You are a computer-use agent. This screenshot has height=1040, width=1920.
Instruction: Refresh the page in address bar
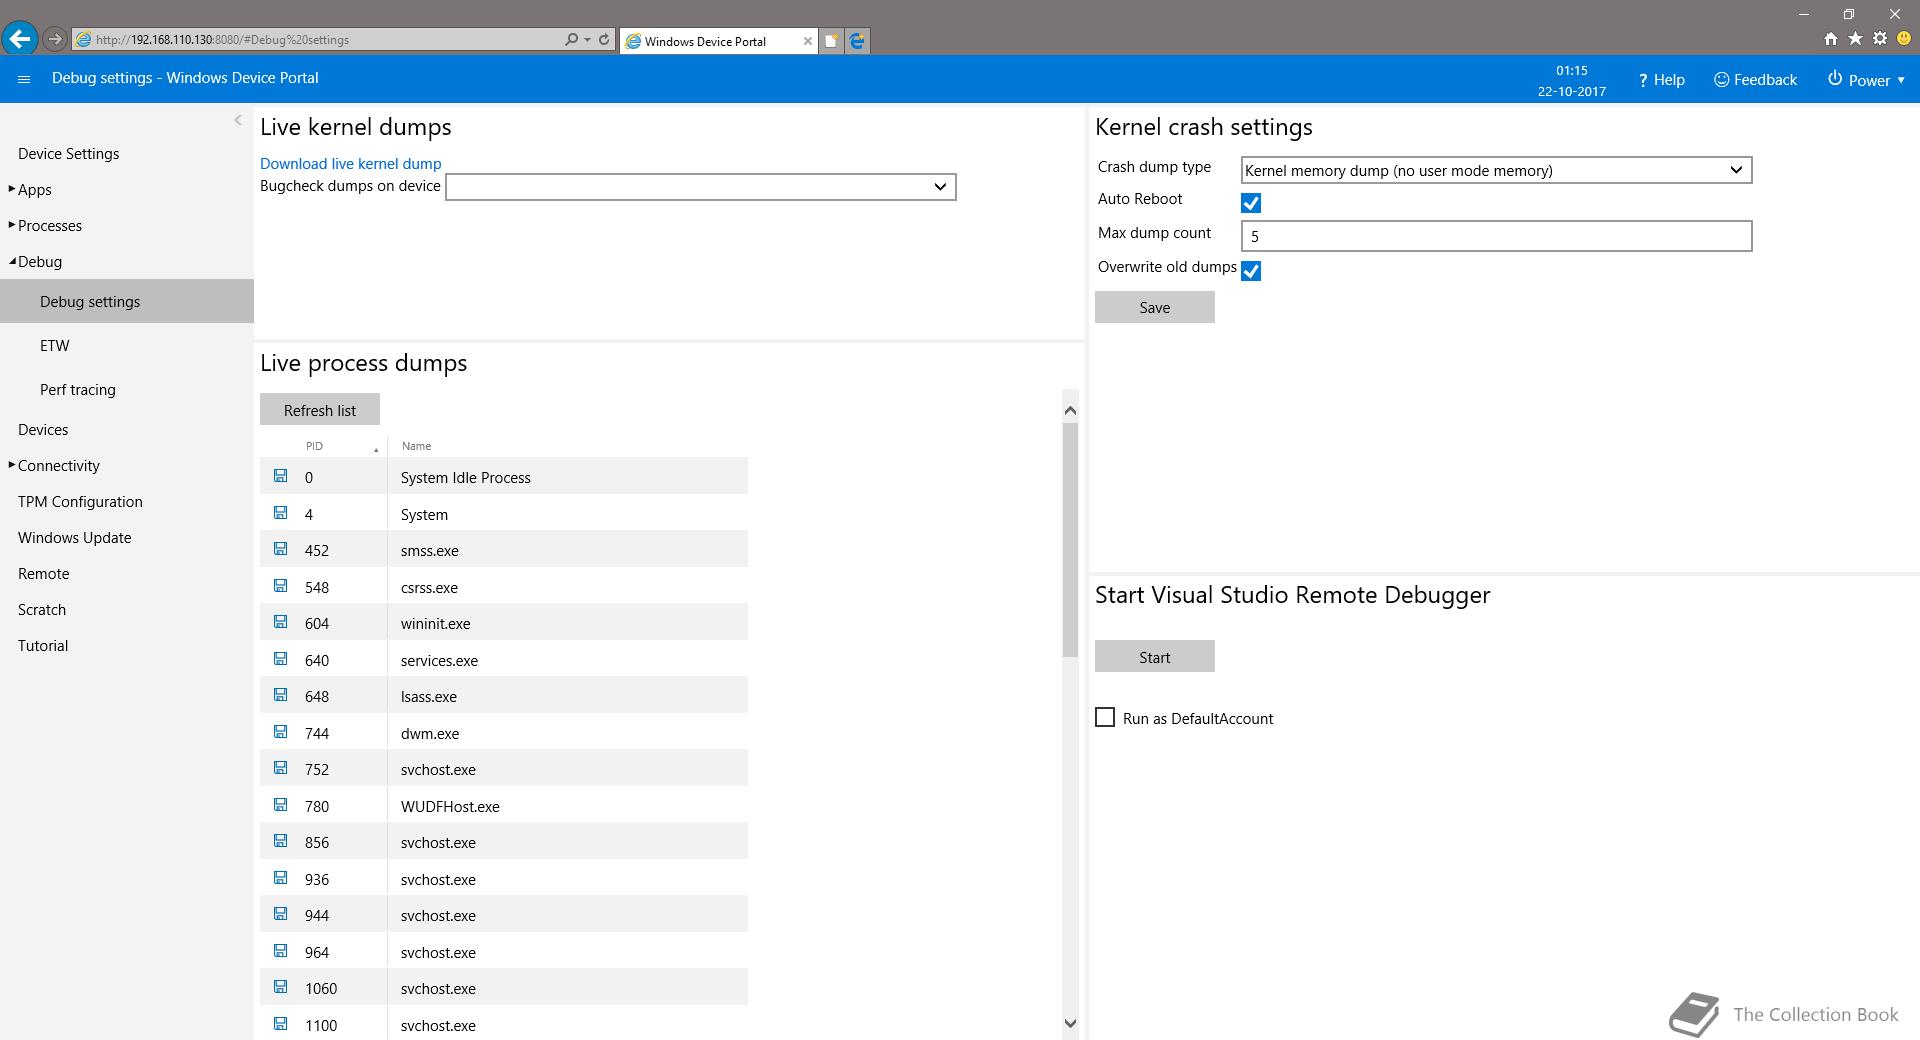pyautogui.click(x=604, y=40)
